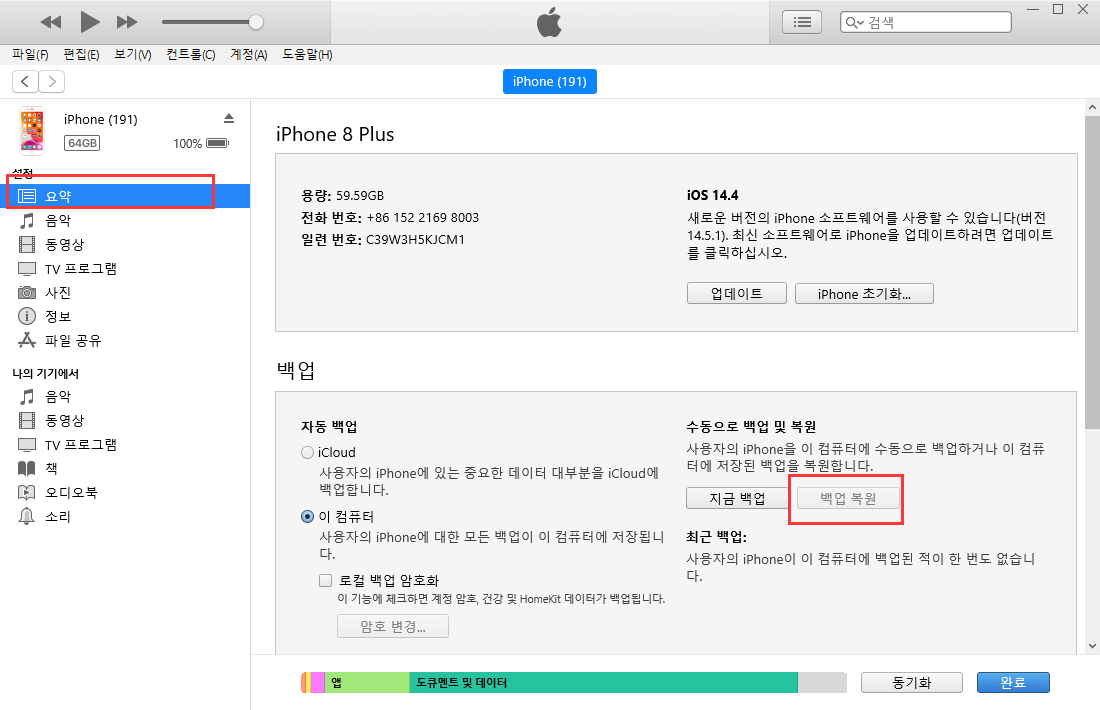
Task: Go forward with the right arrow button
Action: [x=52, y=81]
